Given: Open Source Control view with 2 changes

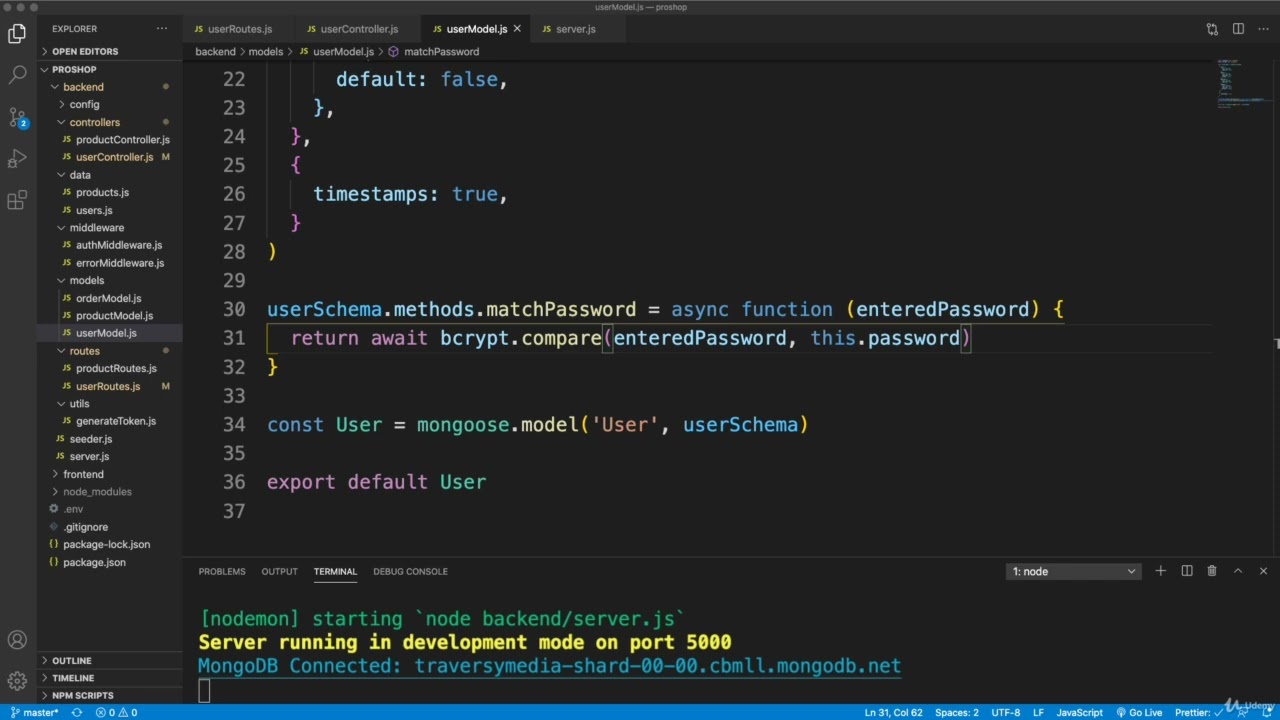Looking at the screenshot, I should (x=17, y=117).
